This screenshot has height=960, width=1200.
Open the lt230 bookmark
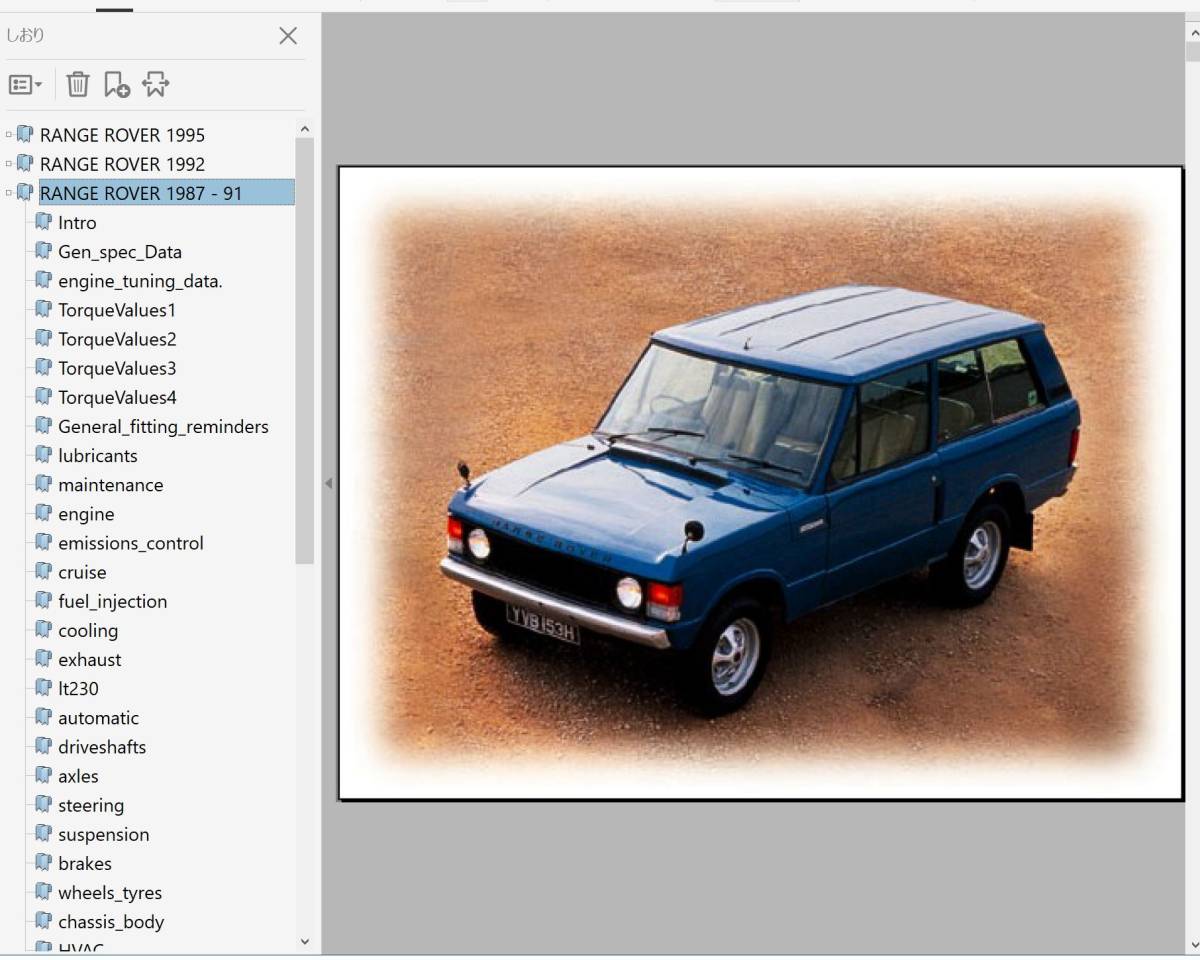(x=78, y=689)
